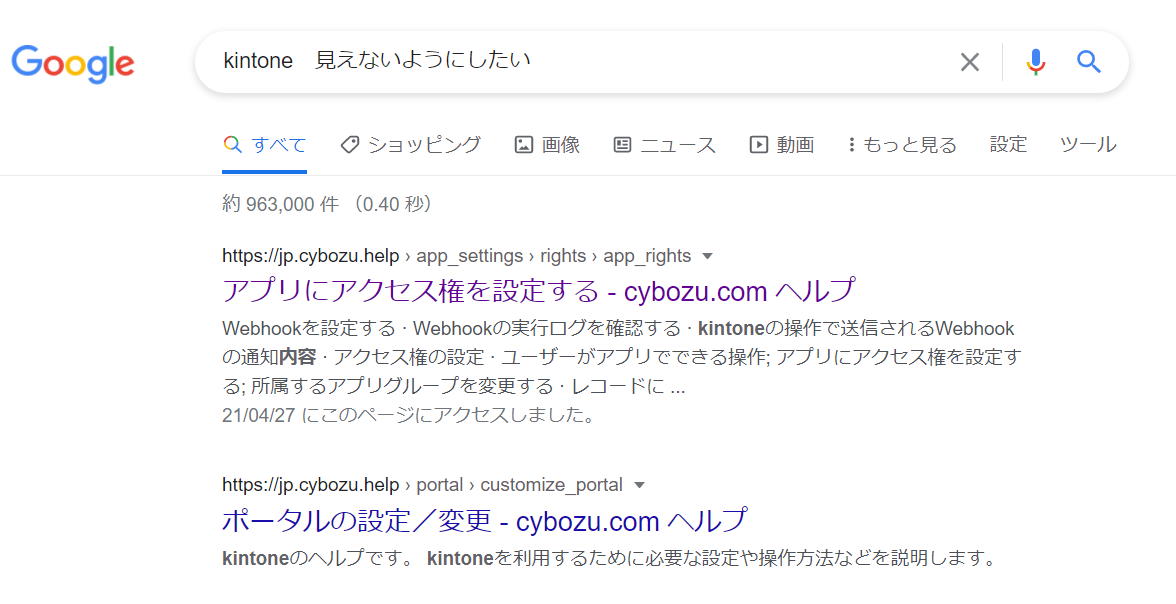This screenshot has height=604, width=1176.
Task: Click the Google logo to return home
Action: tap(72, 62)
